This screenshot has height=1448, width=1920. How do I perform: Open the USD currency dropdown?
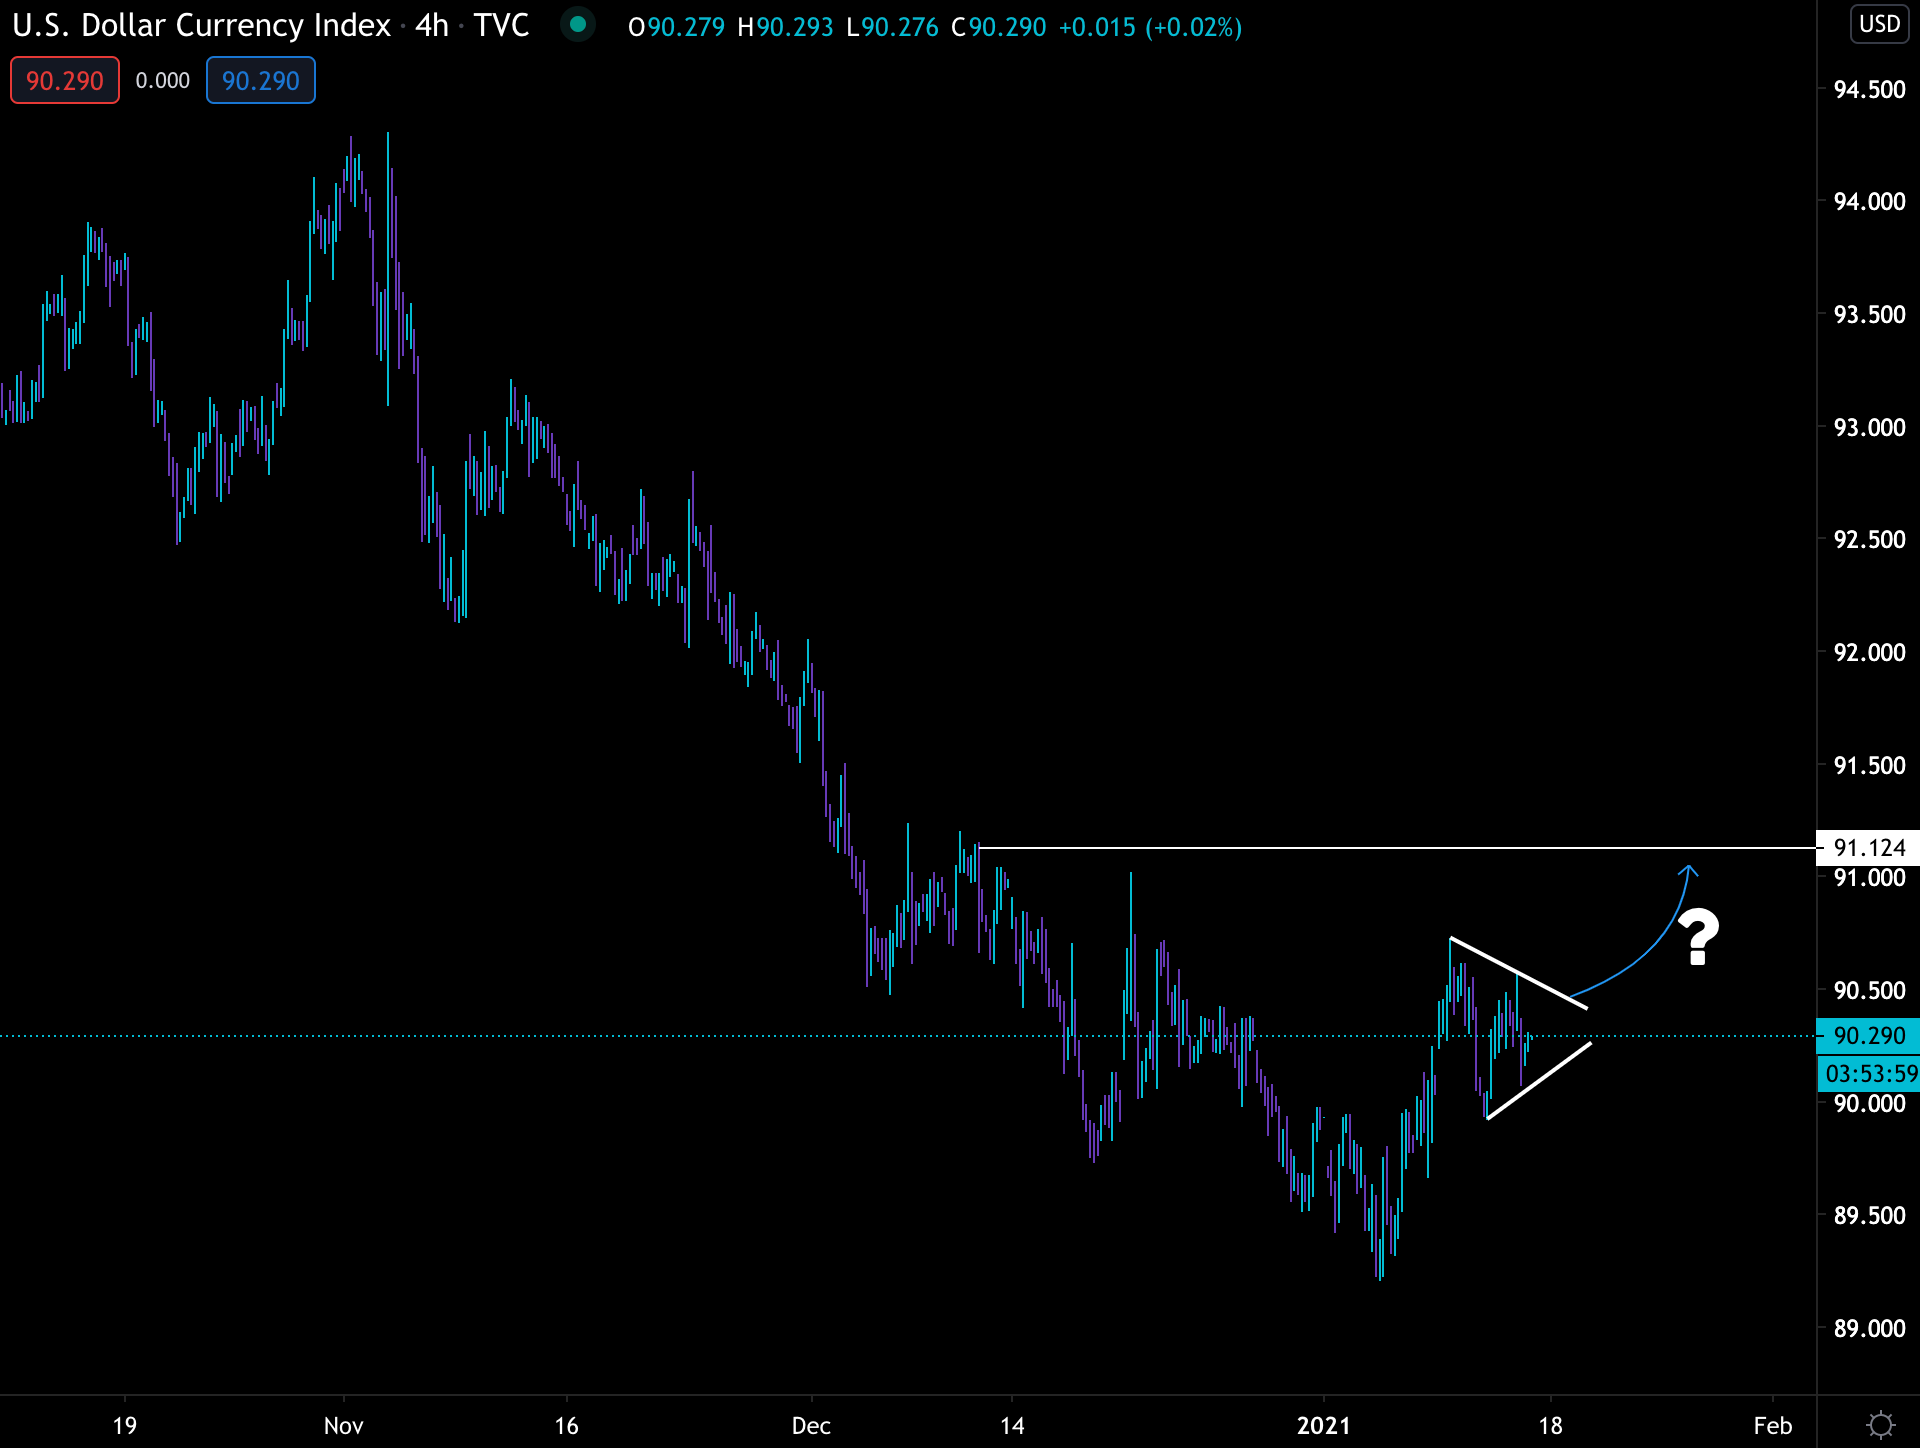(1879, 24)
